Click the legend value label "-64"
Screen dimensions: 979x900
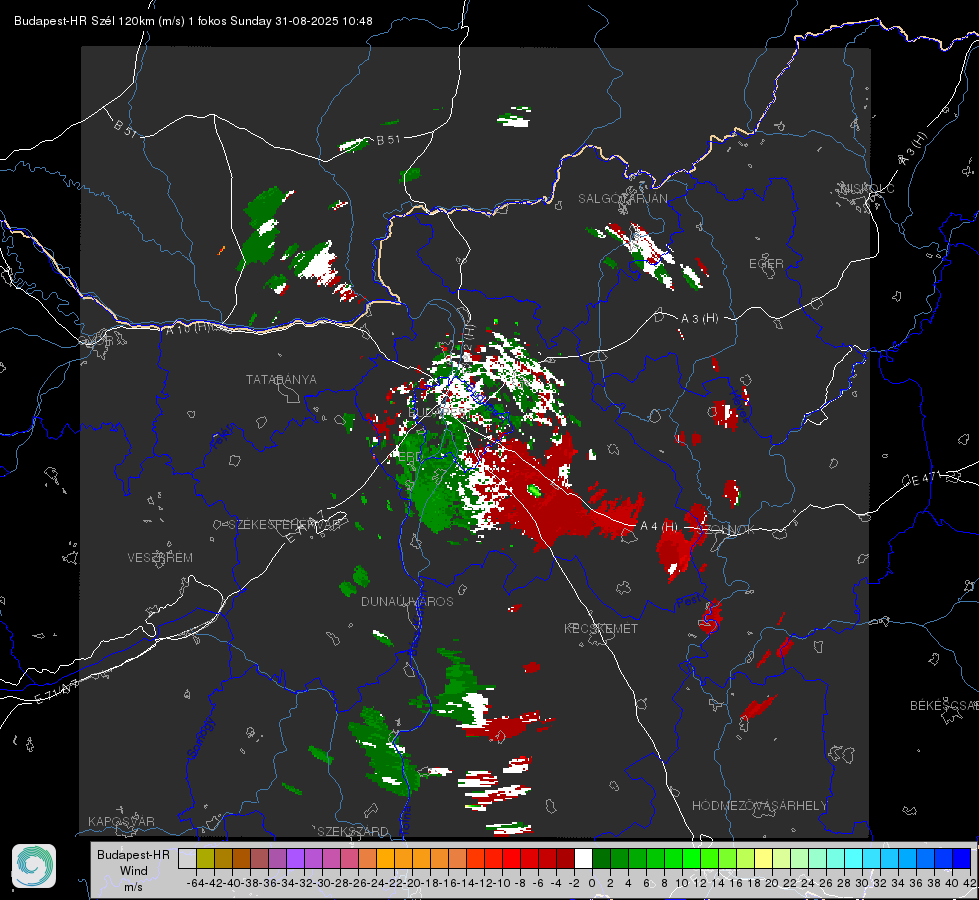[195, 883]
